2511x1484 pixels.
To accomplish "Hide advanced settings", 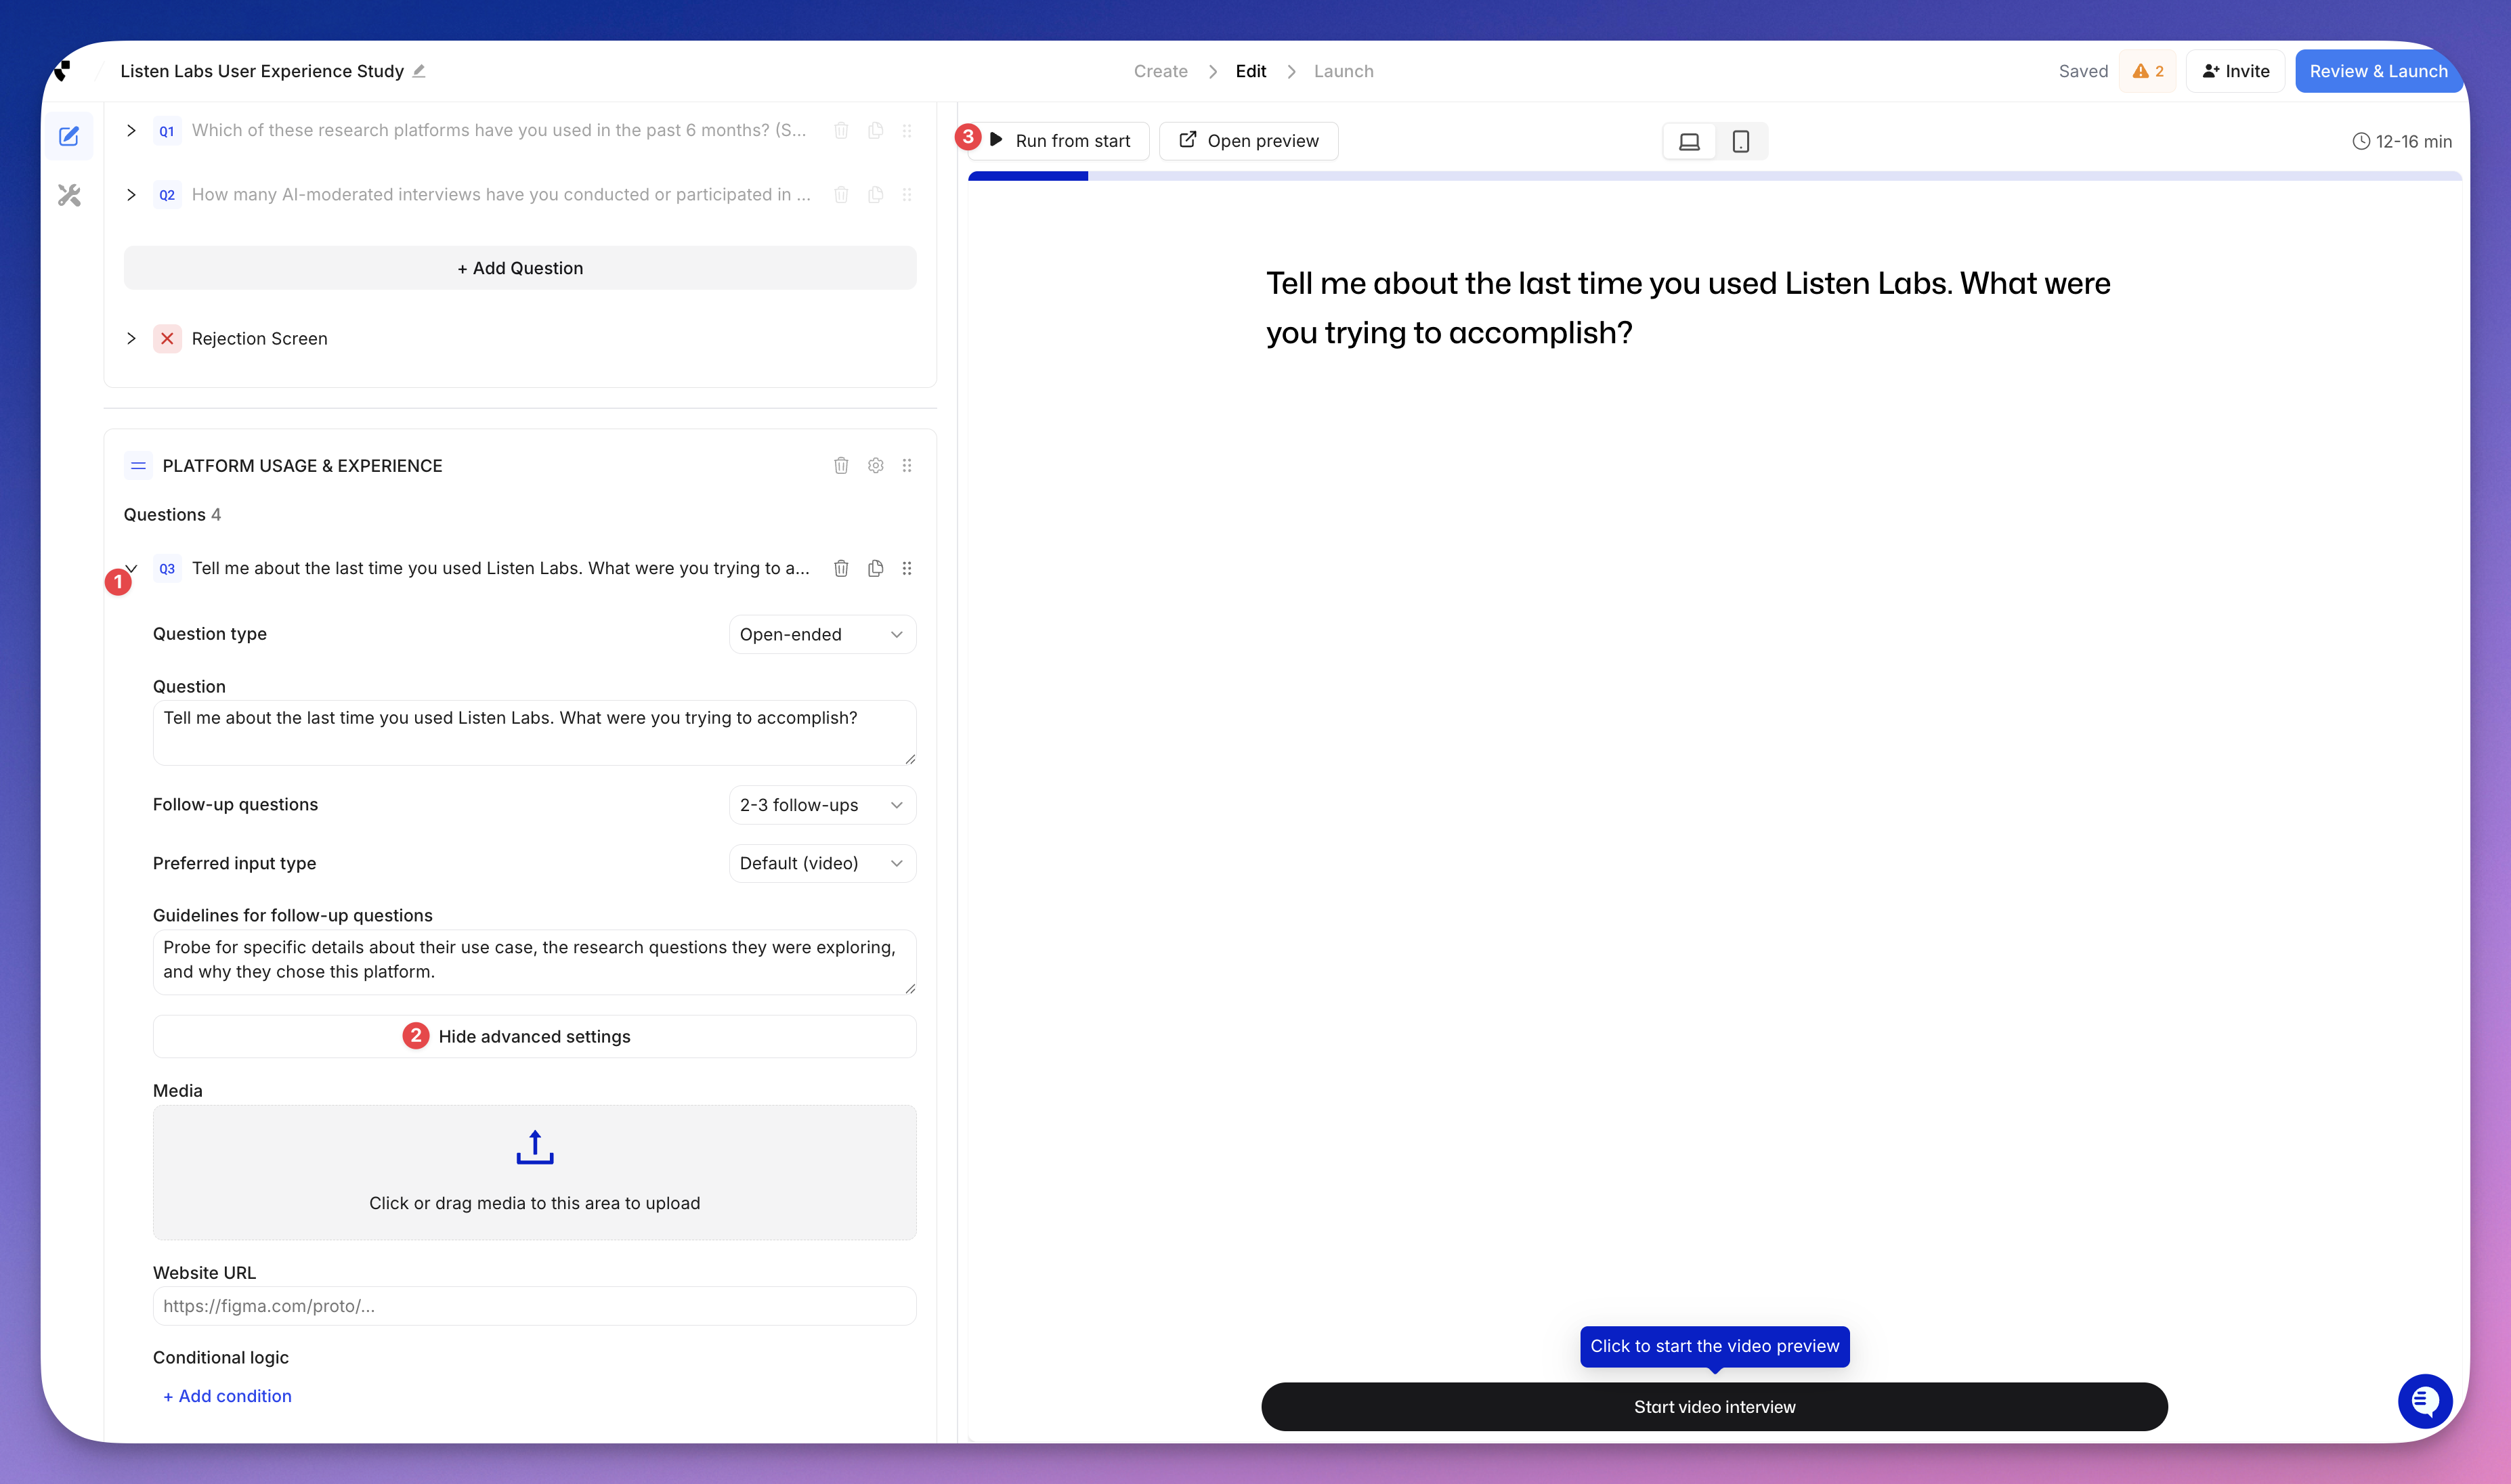I will [x=534, y=1036].
